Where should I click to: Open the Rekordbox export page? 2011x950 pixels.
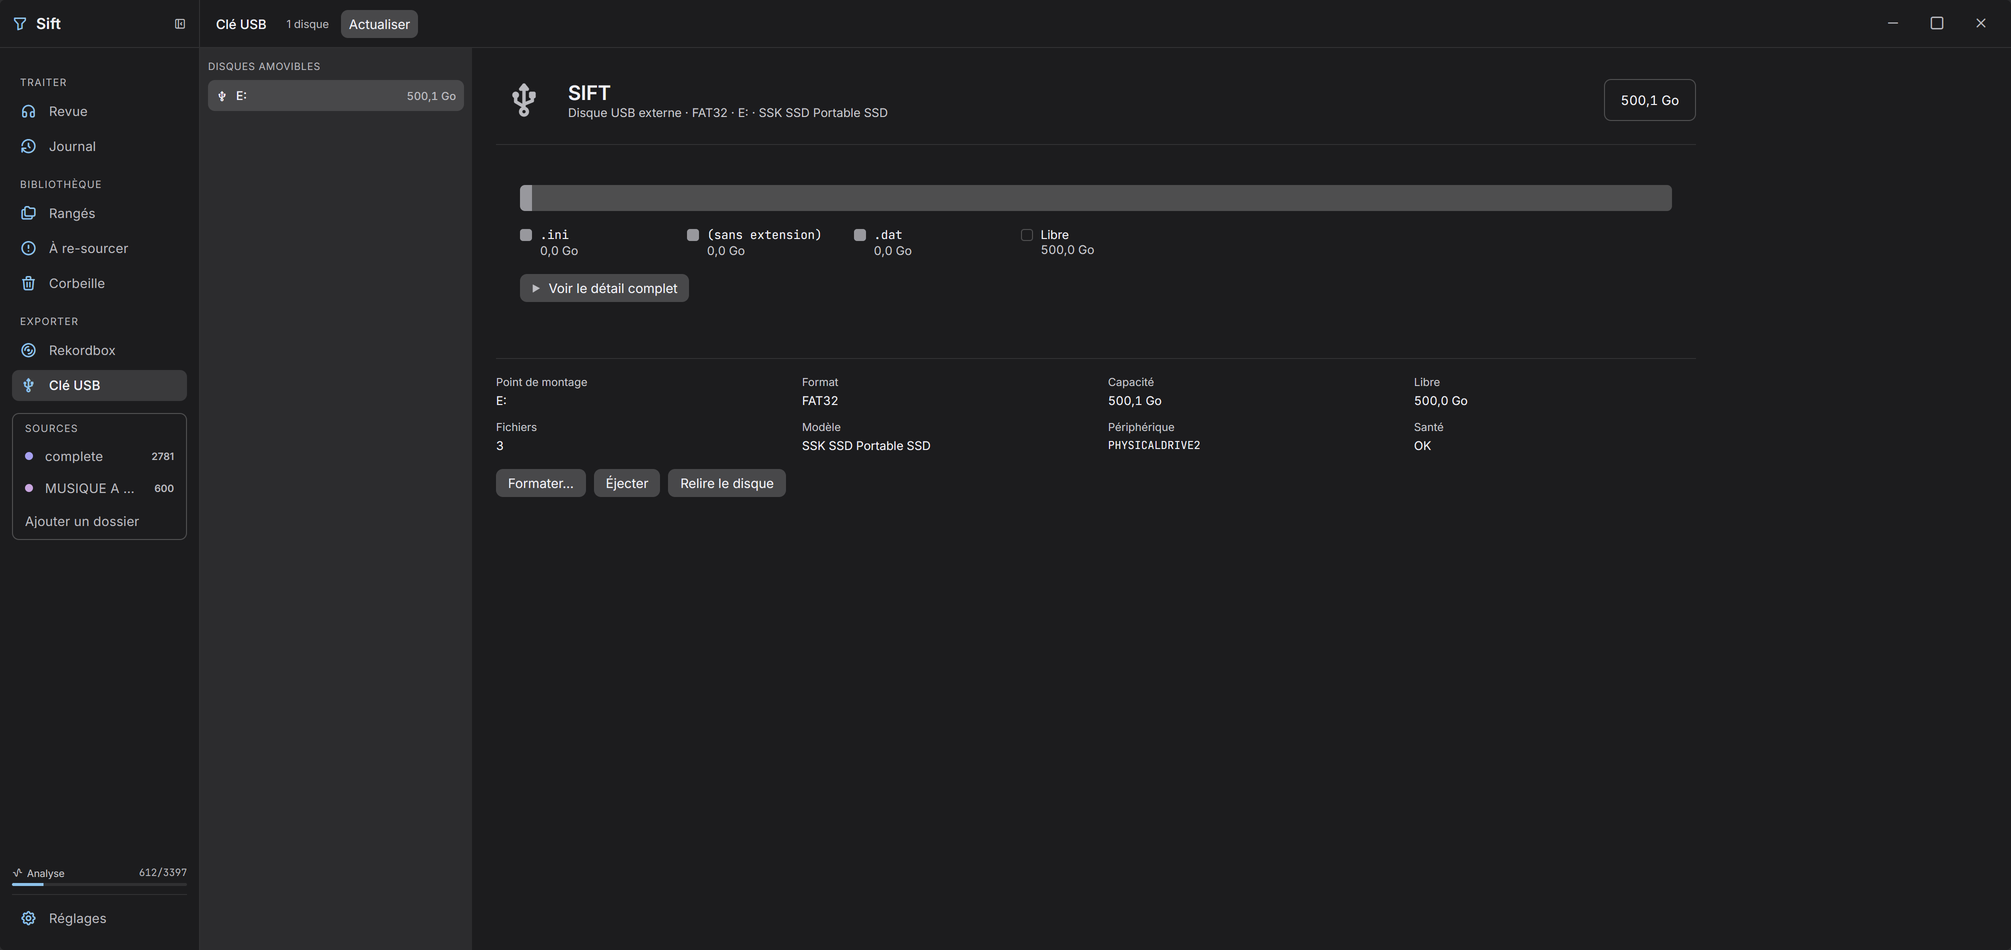[x=99, y=350]
